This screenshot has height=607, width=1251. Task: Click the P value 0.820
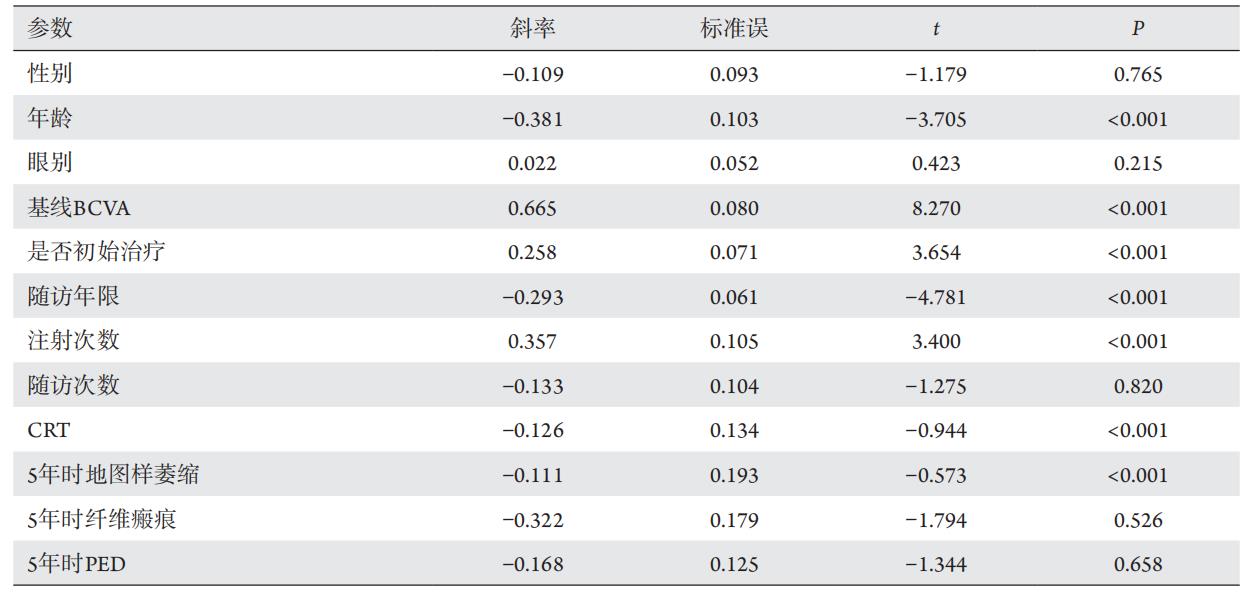click(1138, 386)
